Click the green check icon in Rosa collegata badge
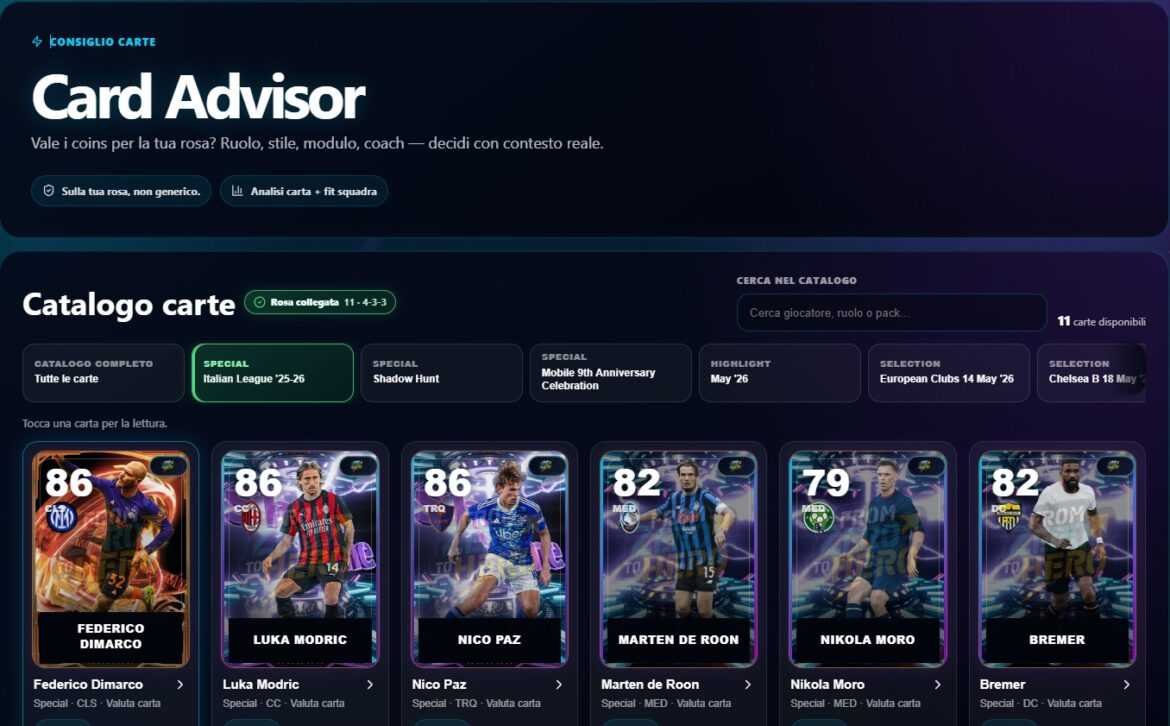Screen dimensions: 1170x726 260,302
